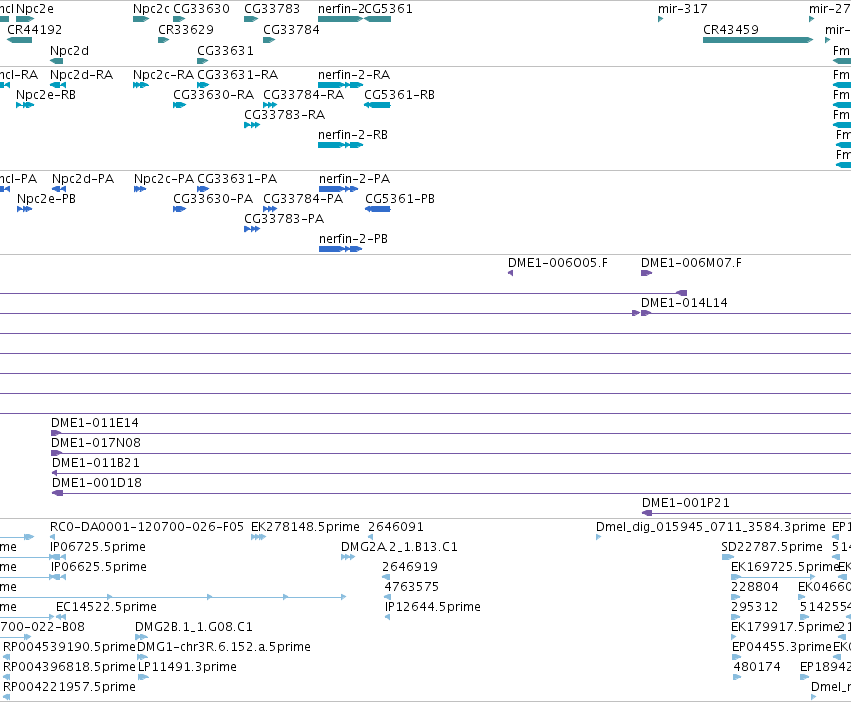Open the SD22787.5prime EST label
Viewport: 851px width, 702px height.
click(x=772, y=547)
